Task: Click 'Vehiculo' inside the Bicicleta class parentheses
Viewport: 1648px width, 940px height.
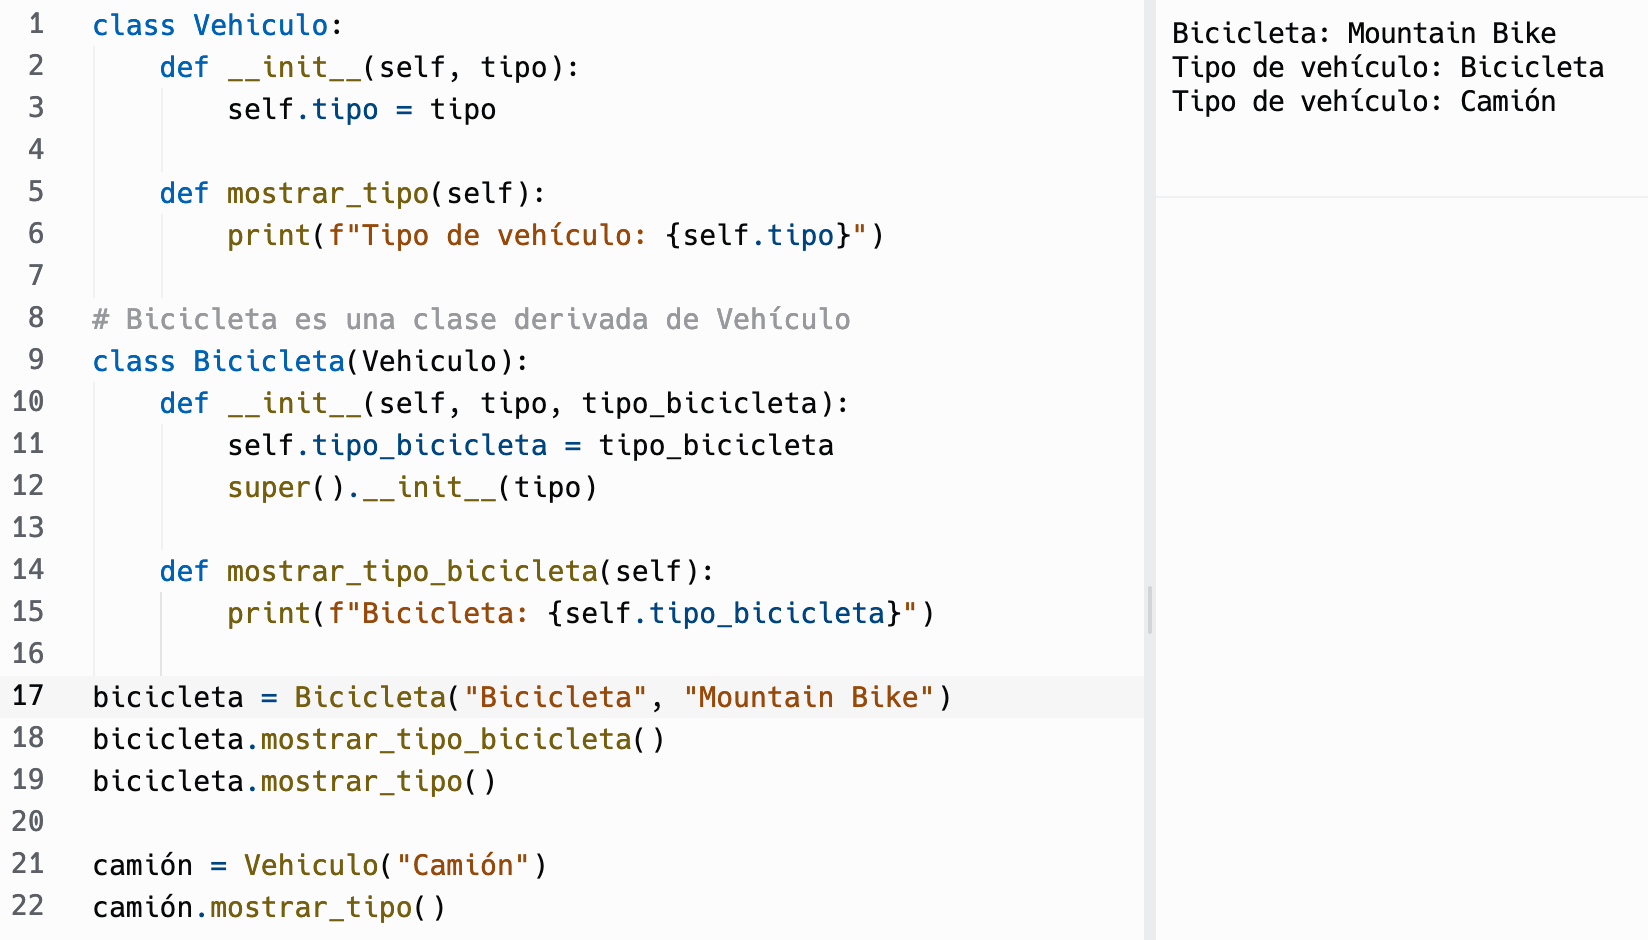Action: pos(429,361)
